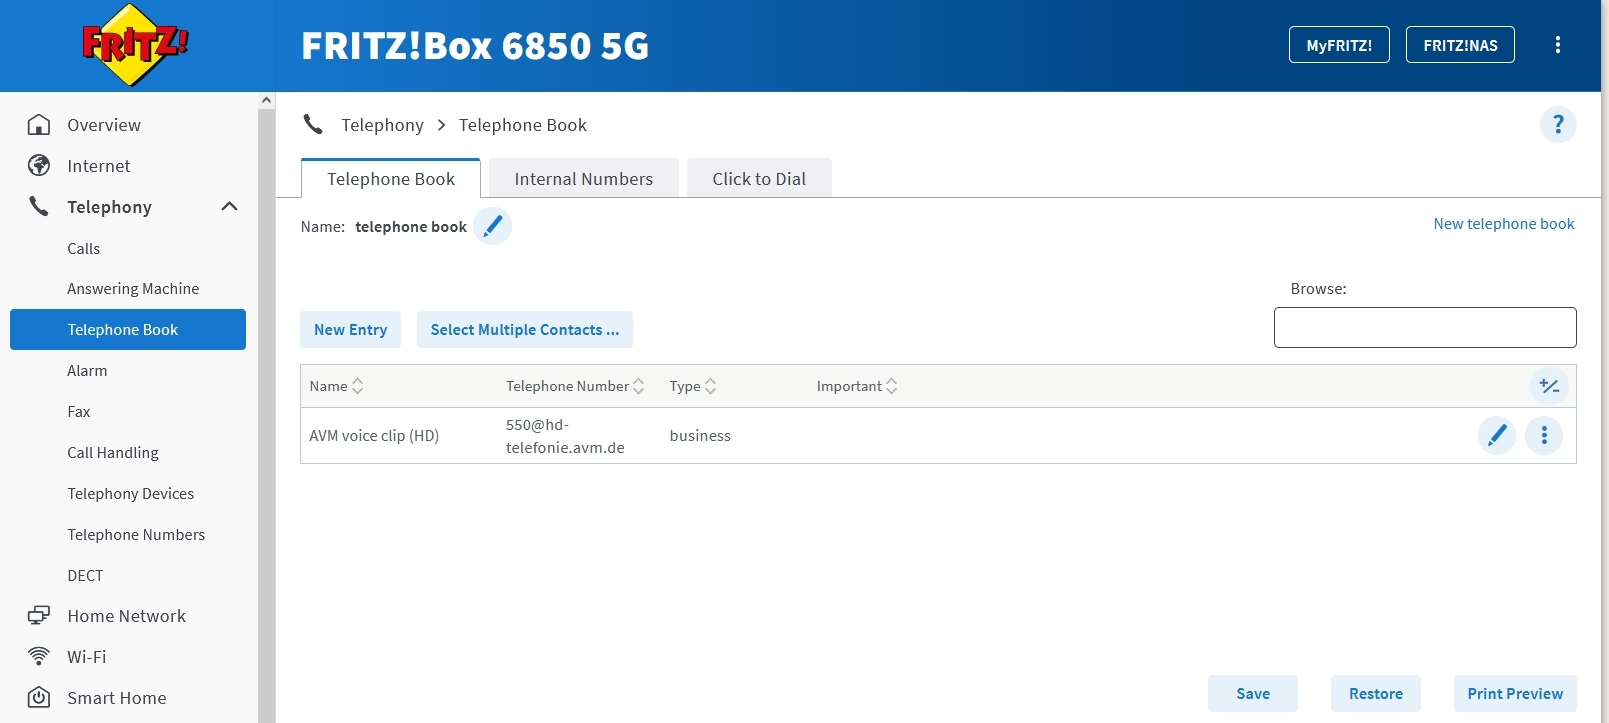Open Telephony Devices in the sidebar
Image resolution: width=1609 pixels, height=723 pixels.
click(x=131, y=494)
